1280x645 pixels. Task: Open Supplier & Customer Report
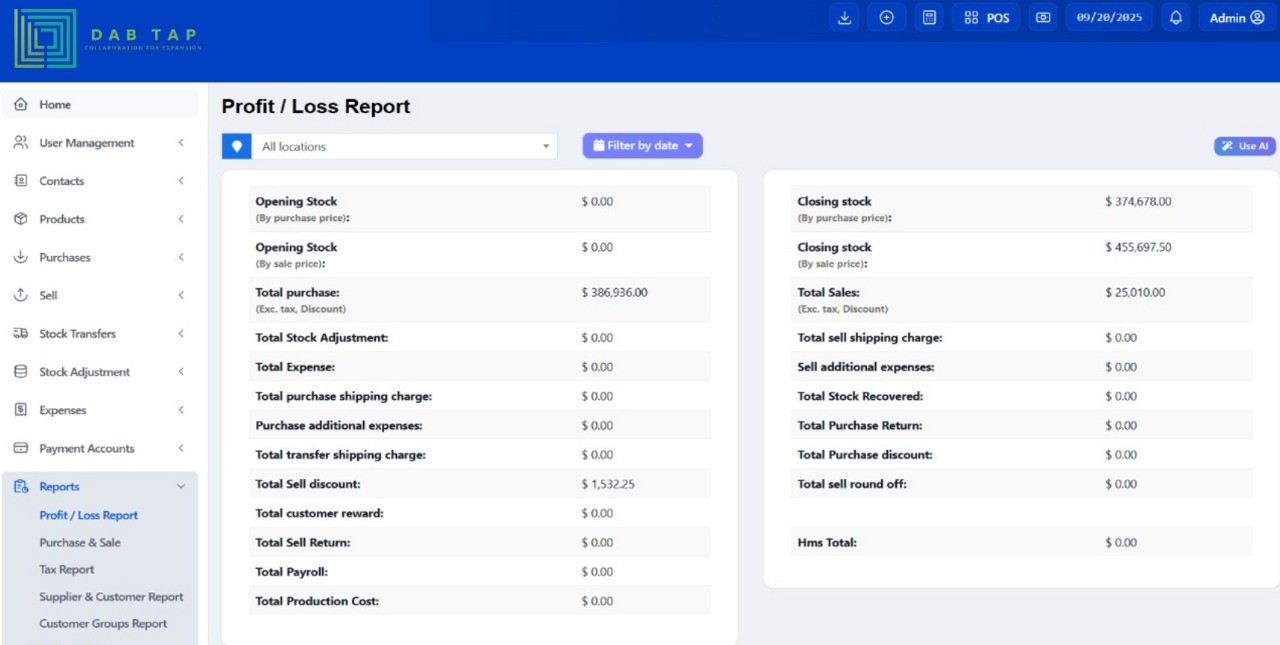point(111,597)
